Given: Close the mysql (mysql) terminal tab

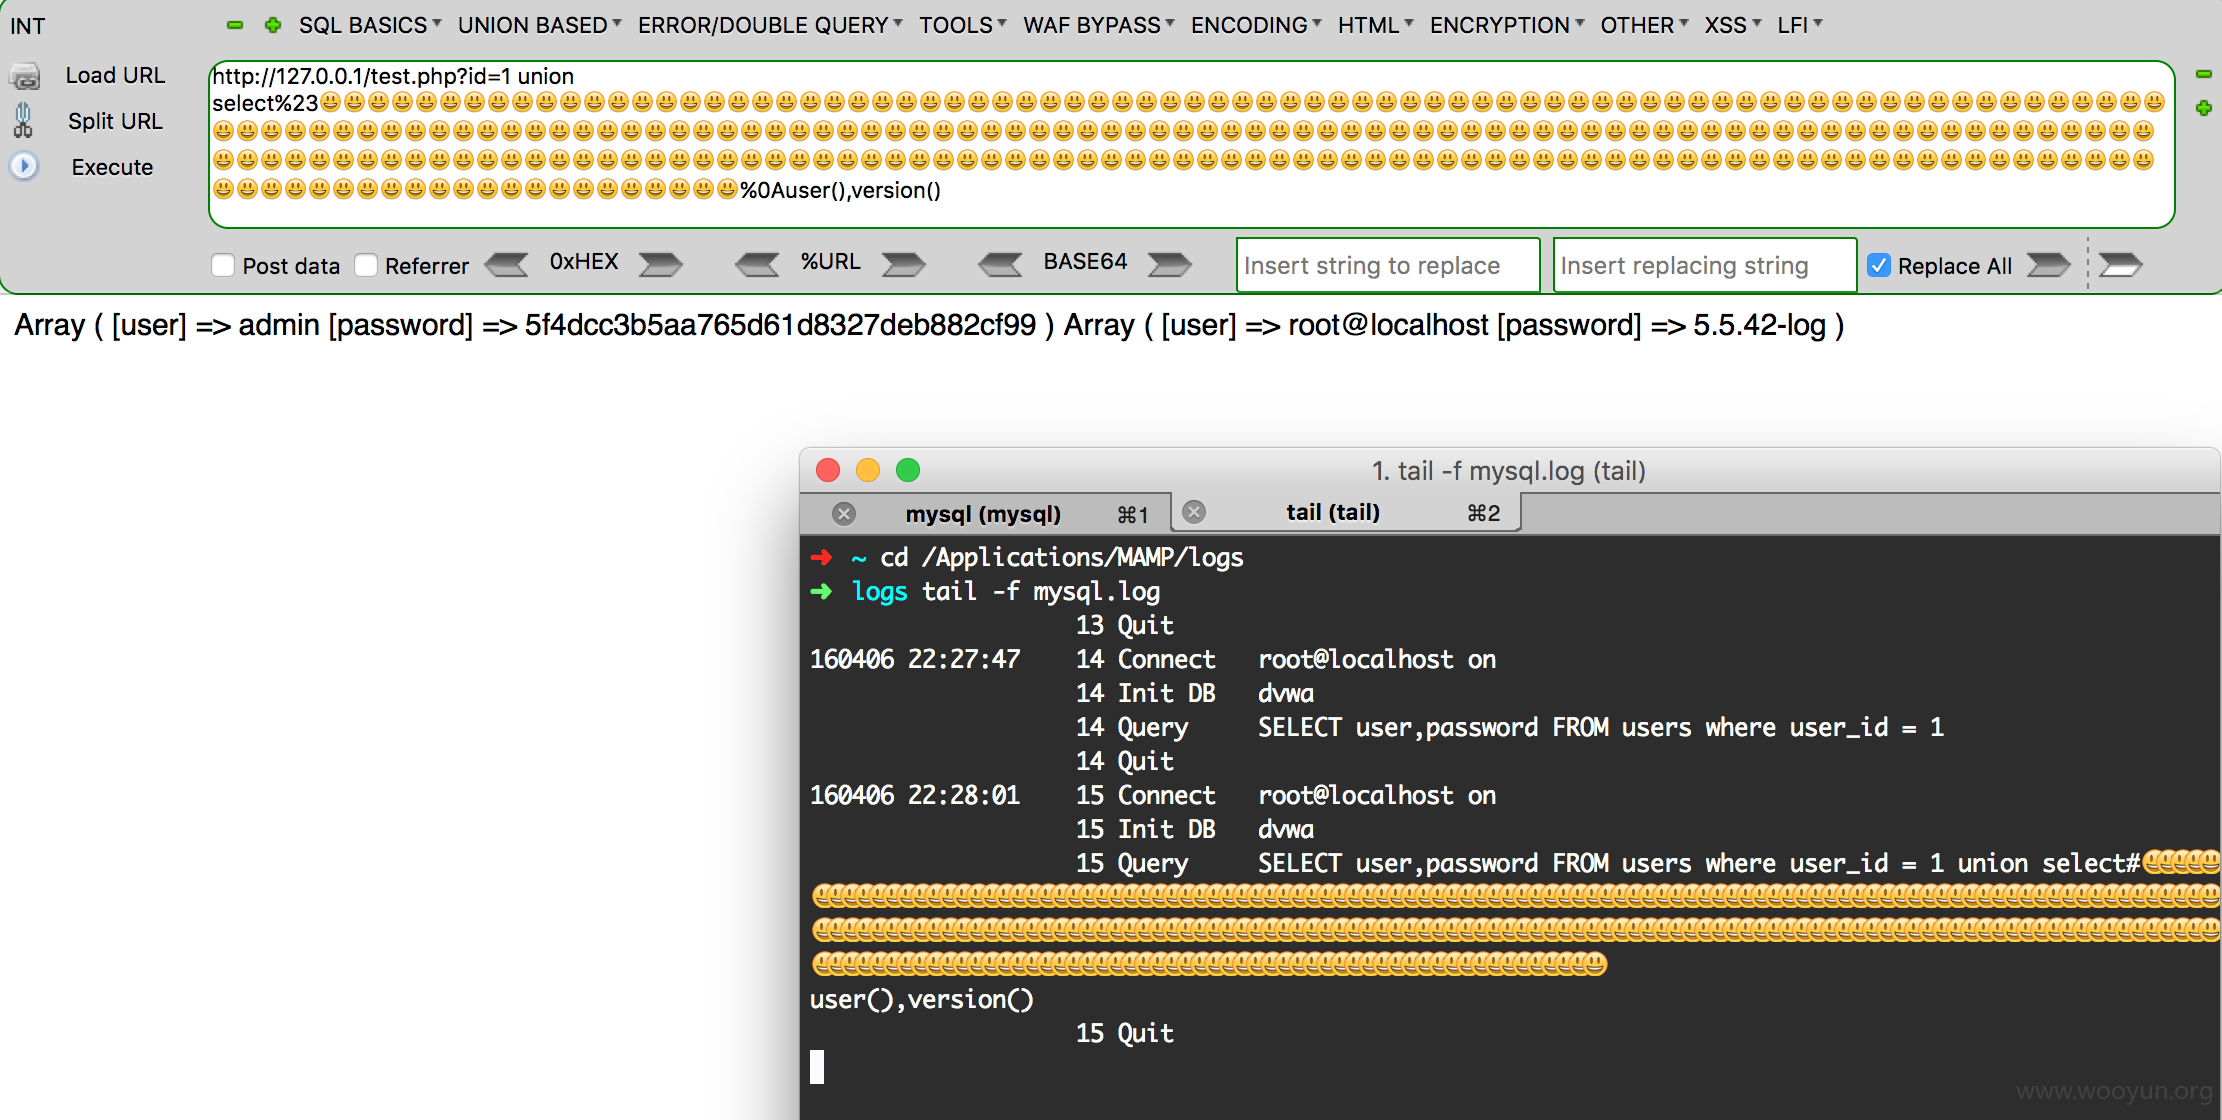Looking at the screenshot, I should tap(844, 514).
